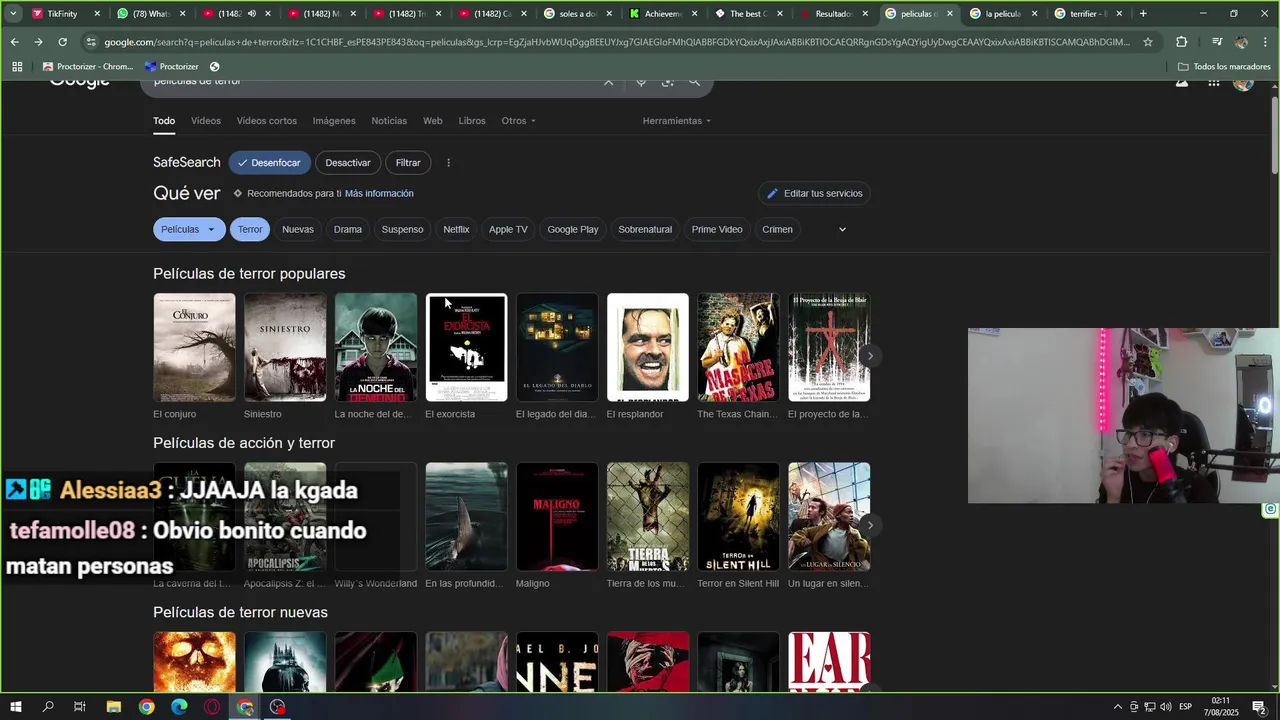
Task: Open The Texas Chainsaw Massacre poster
Action: point(738,347)
